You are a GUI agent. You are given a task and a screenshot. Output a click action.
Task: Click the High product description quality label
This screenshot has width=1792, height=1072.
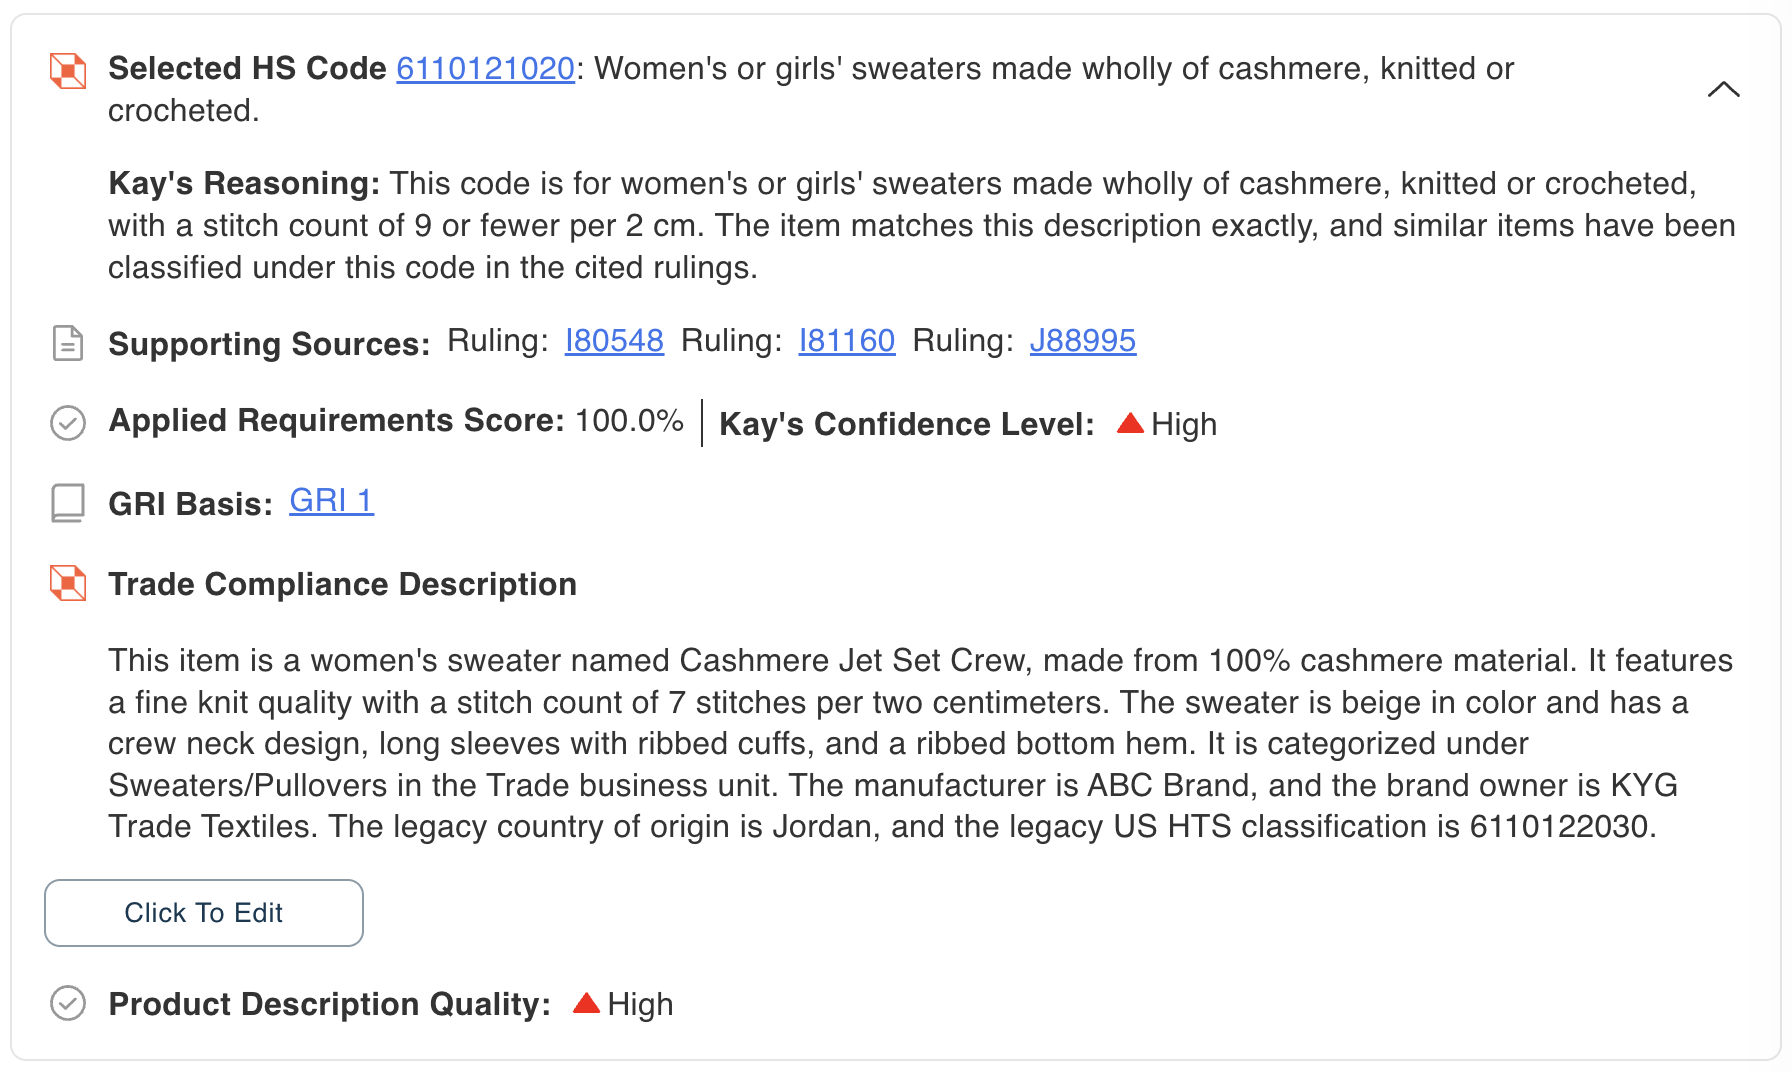coord(640,1004)
